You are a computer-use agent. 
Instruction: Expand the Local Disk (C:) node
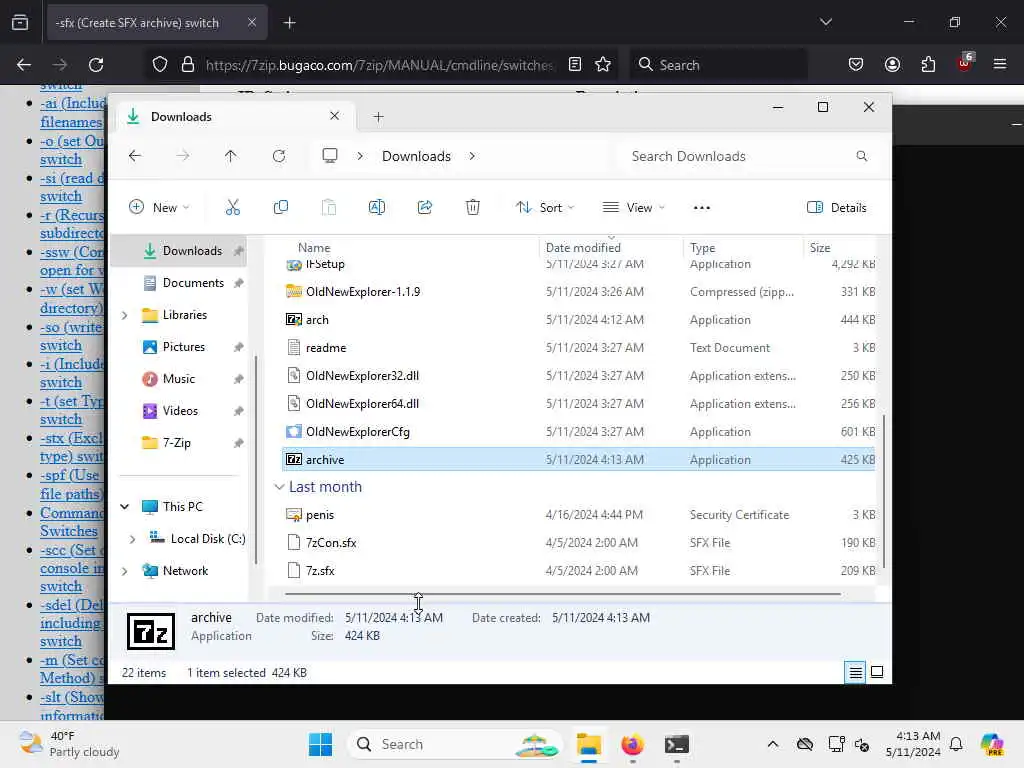pos(133,539)
